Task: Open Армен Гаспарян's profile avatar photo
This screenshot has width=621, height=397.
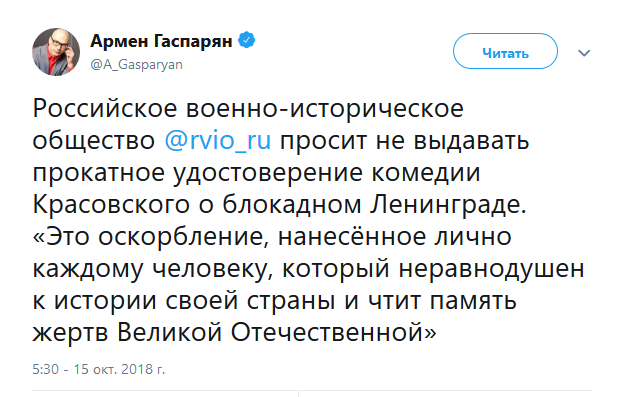Action: (56, 52)
